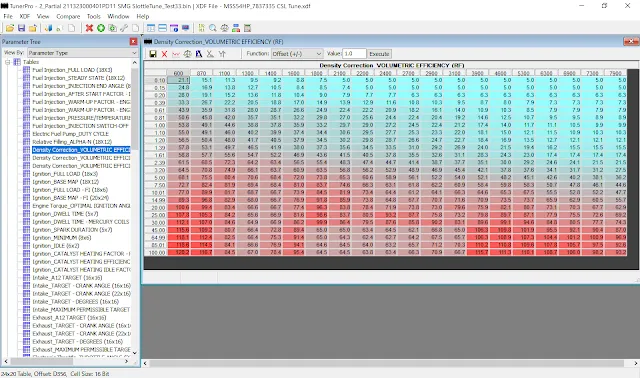640x378 pixels.
Task: Open the XDF menu
Action: point(25,16)
